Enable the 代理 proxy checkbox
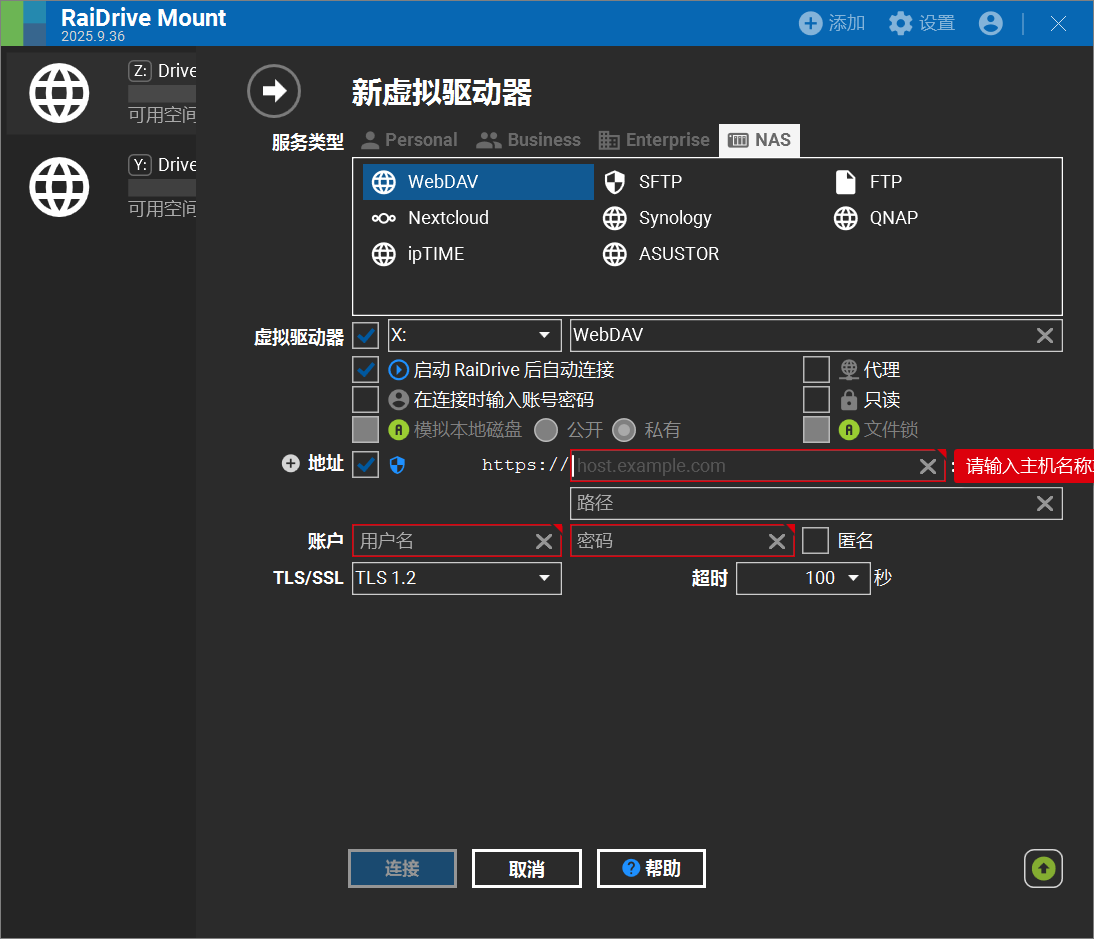 pyautogui.click(x=816, y=370)
